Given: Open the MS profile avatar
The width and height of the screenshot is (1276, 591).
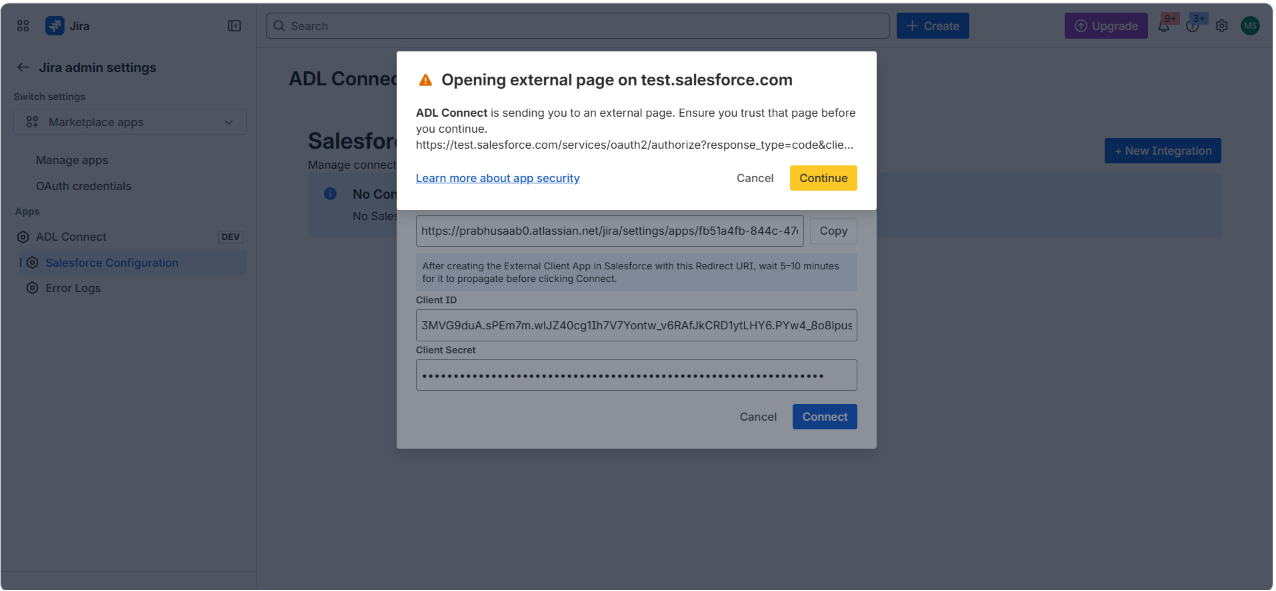Looking at the screenshot, I should click(x=1250, y=26).
